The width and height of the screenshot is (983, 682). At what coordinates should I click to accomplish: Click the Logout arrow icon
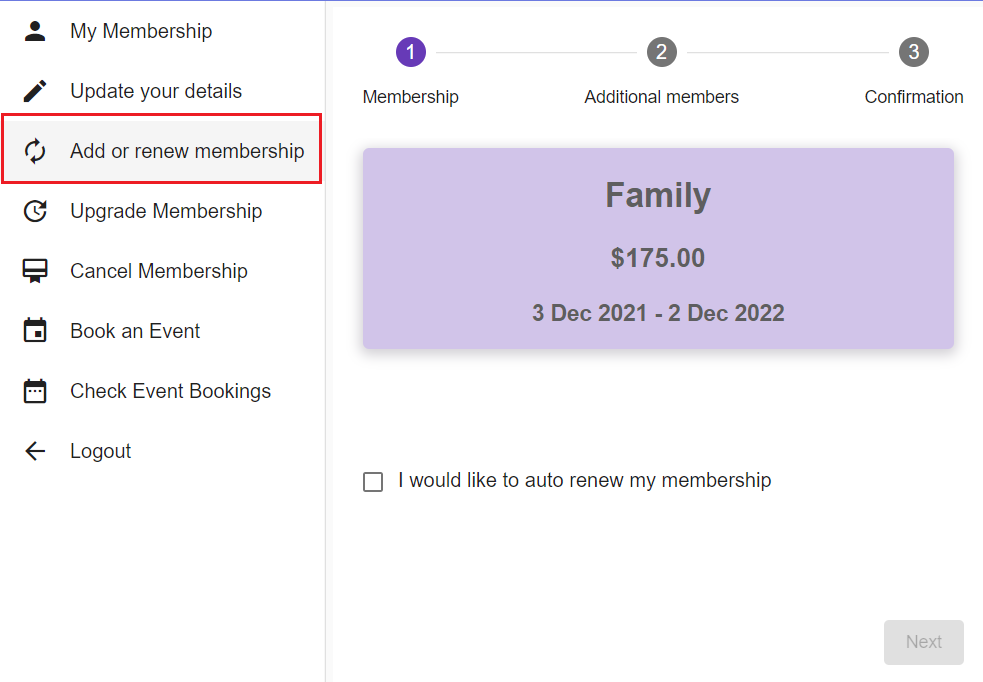tap(35, 451)
